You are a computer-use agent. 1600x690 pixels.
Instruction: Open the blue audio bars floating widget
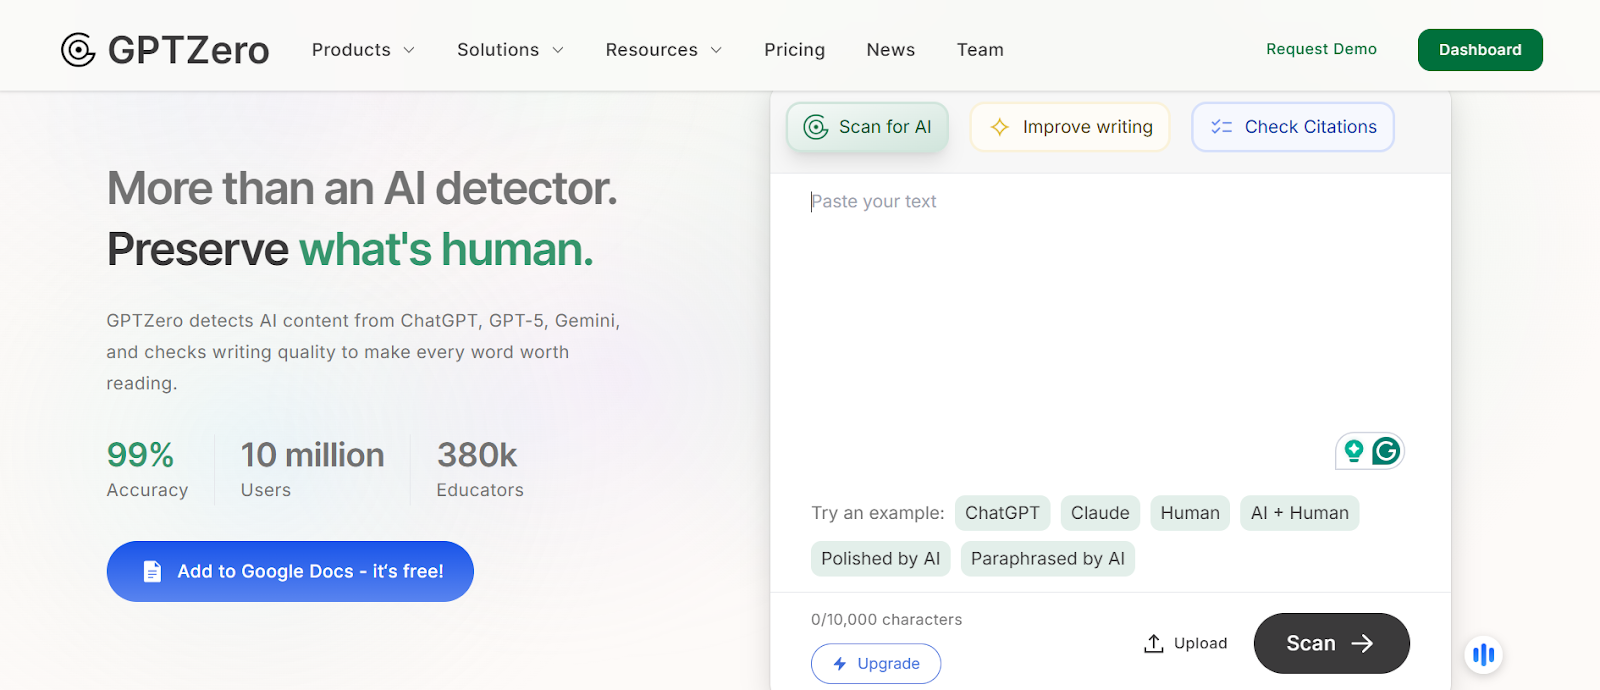tap(1484, 655)
